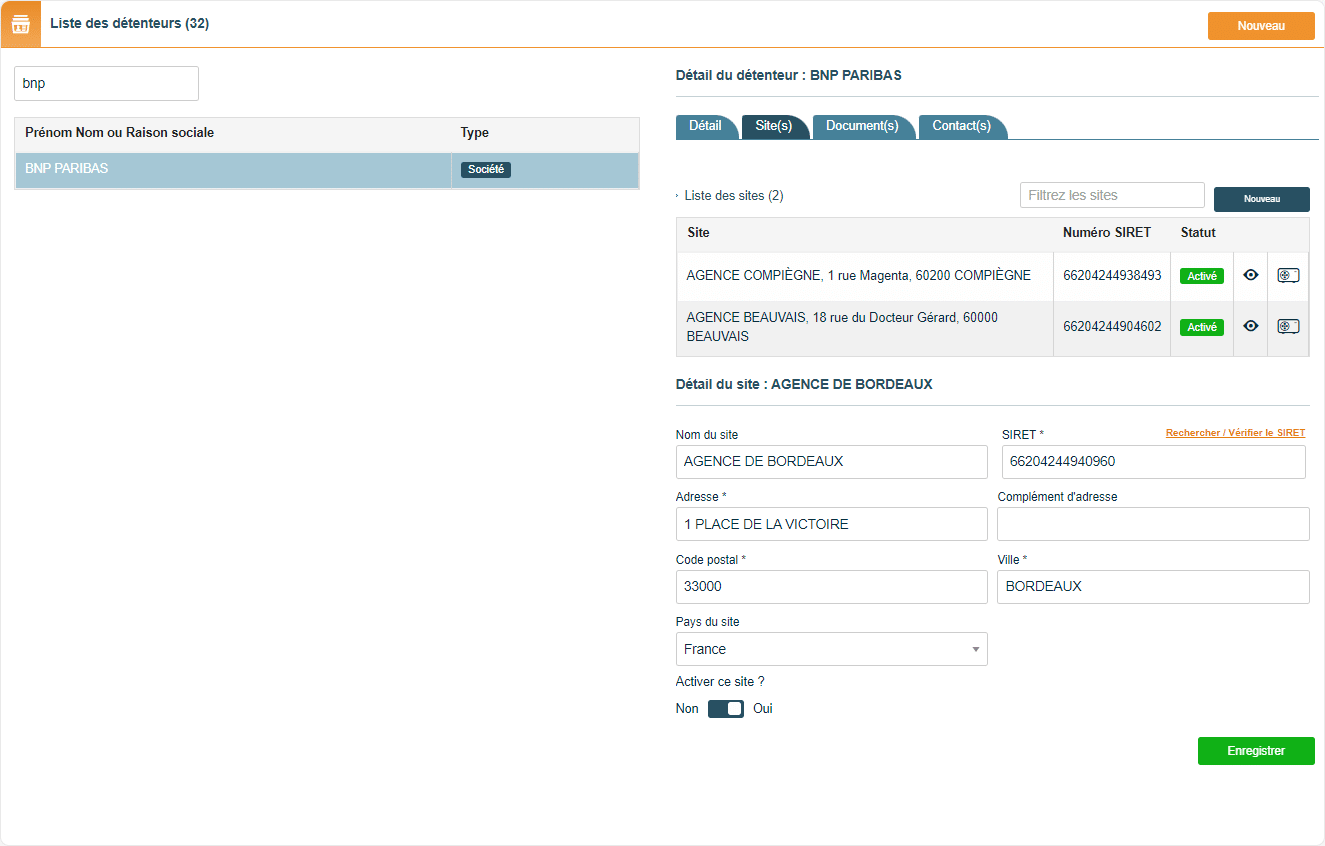Click the Adresse input field

832,524
